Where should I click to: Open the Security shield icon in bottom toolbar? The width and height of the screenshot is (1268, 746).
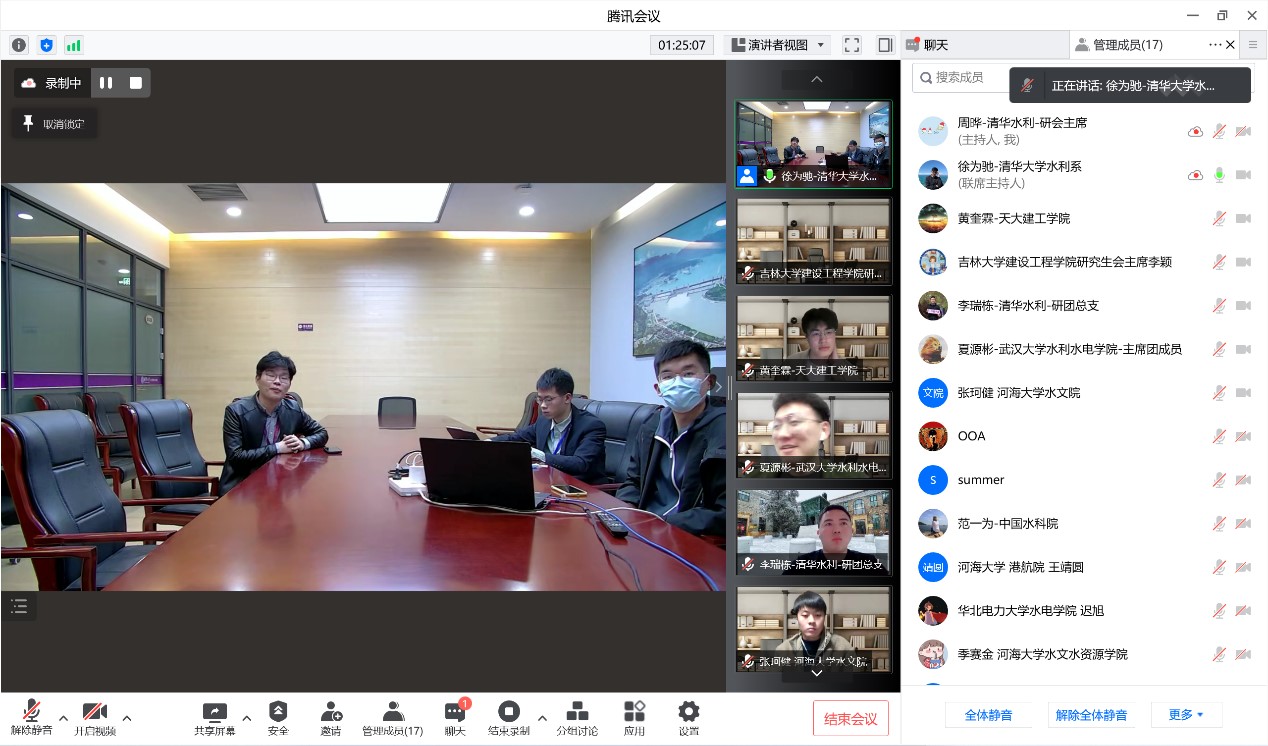coord(278,716)
